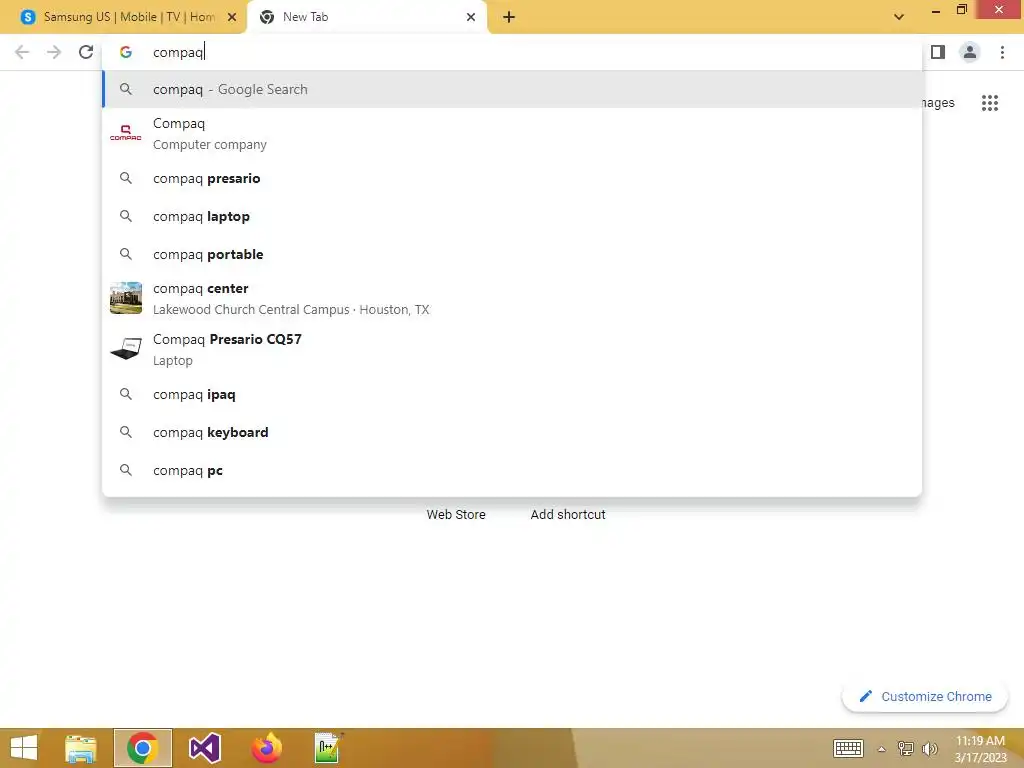Reload the current page
The image size is (1024, 768).
coord(86,52)
